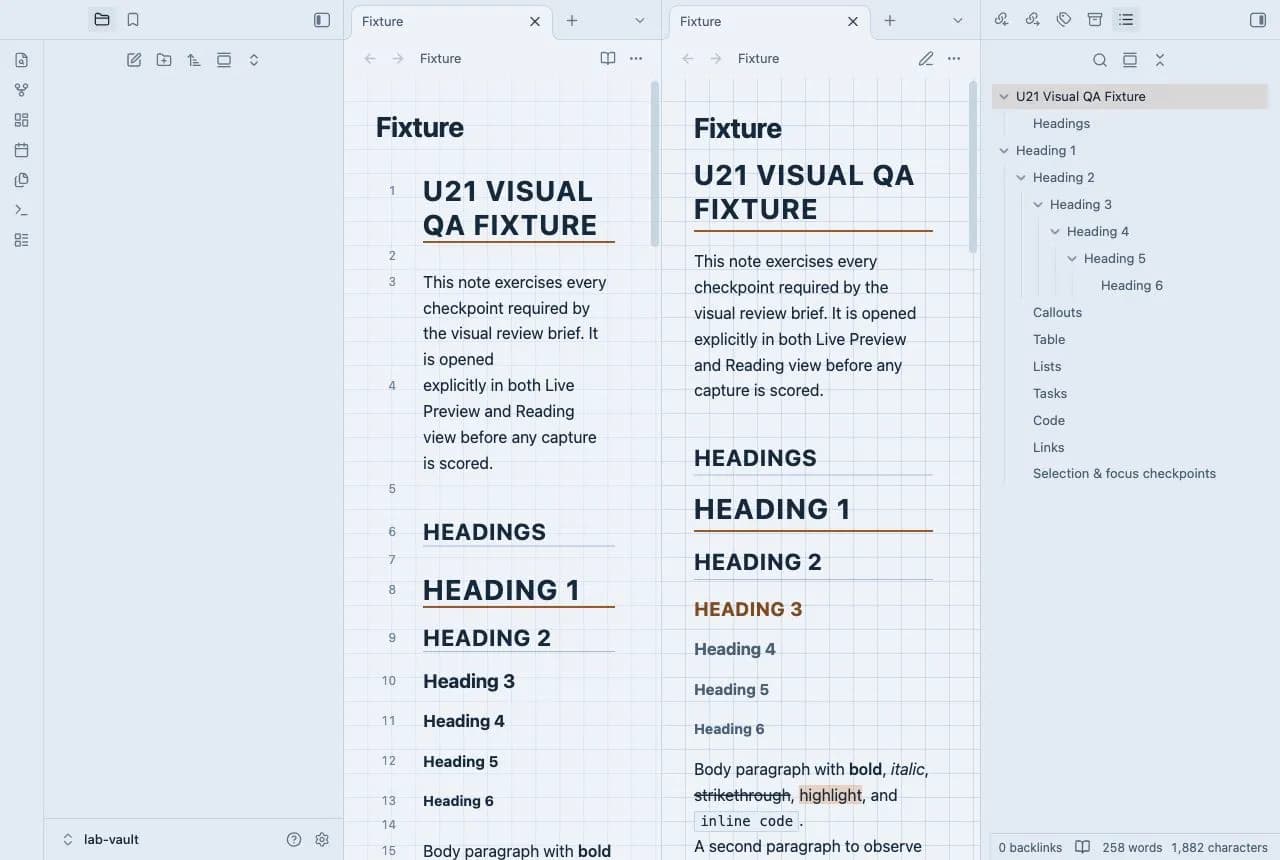The width and height of the screenshot is (1280, 860).
Task: Switch the left Fixture pane to reading view
Action: 608,59
